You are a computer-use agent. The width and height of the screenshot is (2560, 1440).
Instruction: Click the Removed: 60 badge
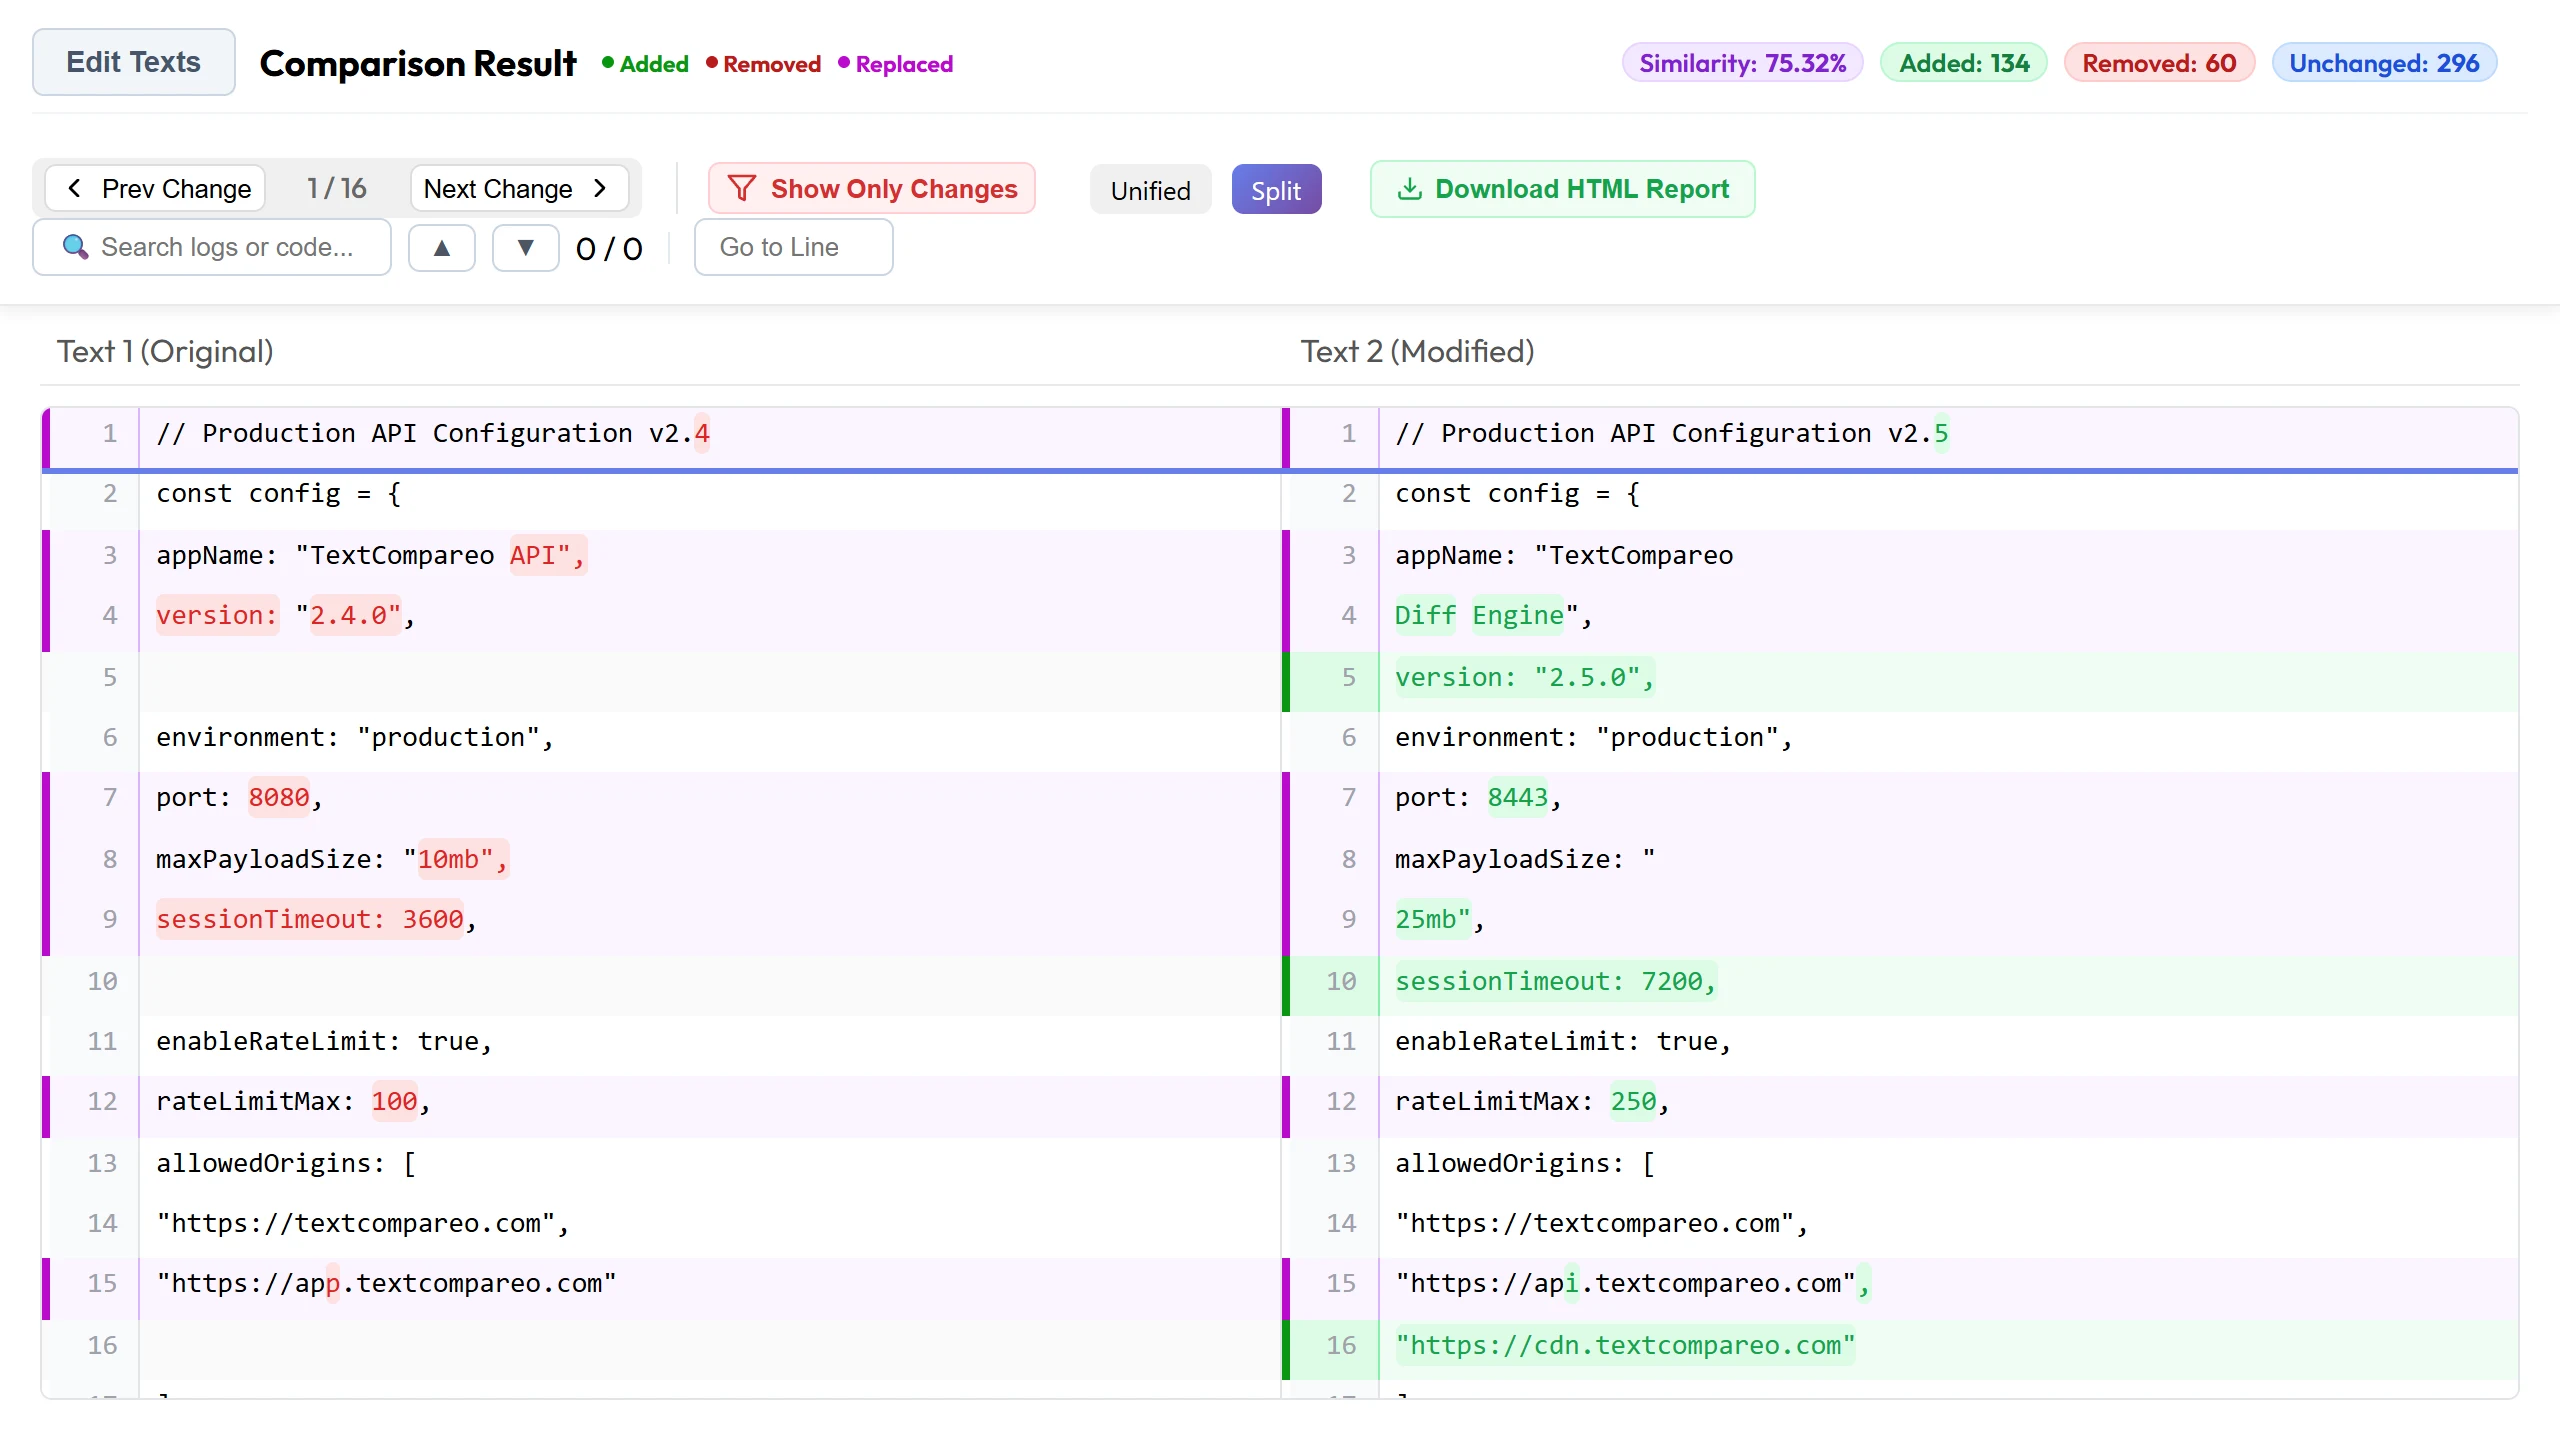(x=2159, y=63)
